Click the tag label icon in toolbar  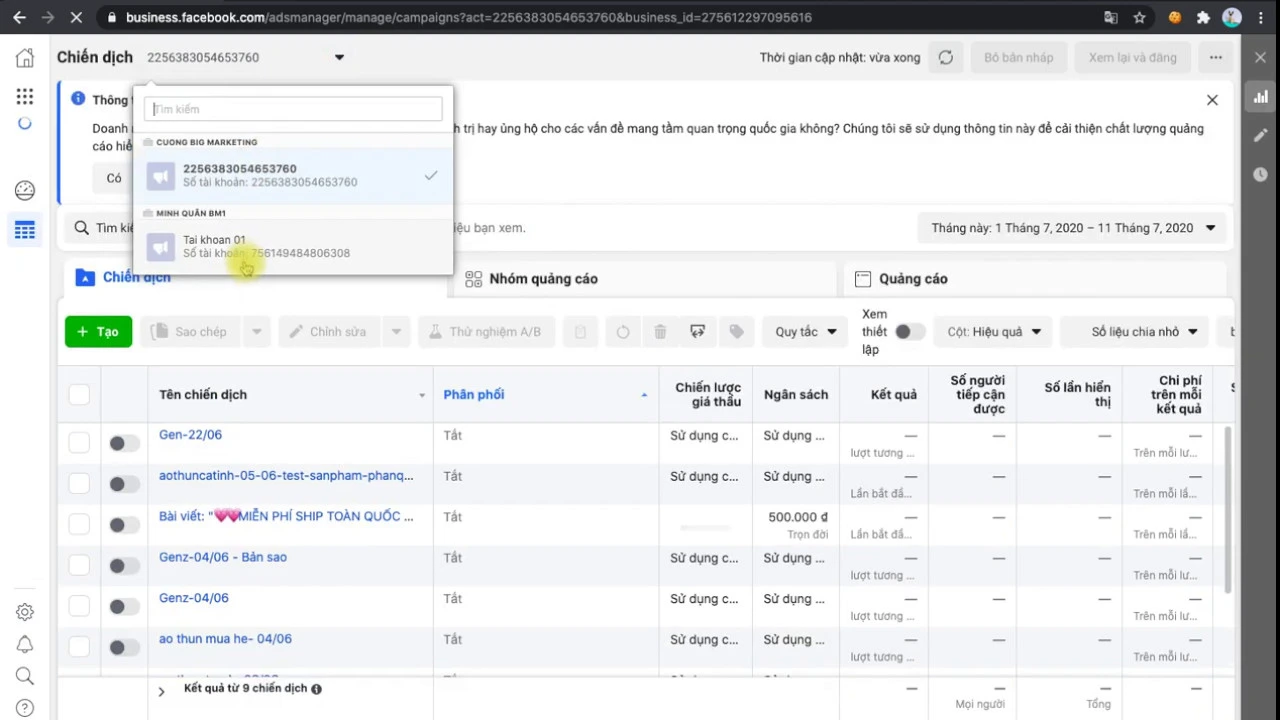736,332
